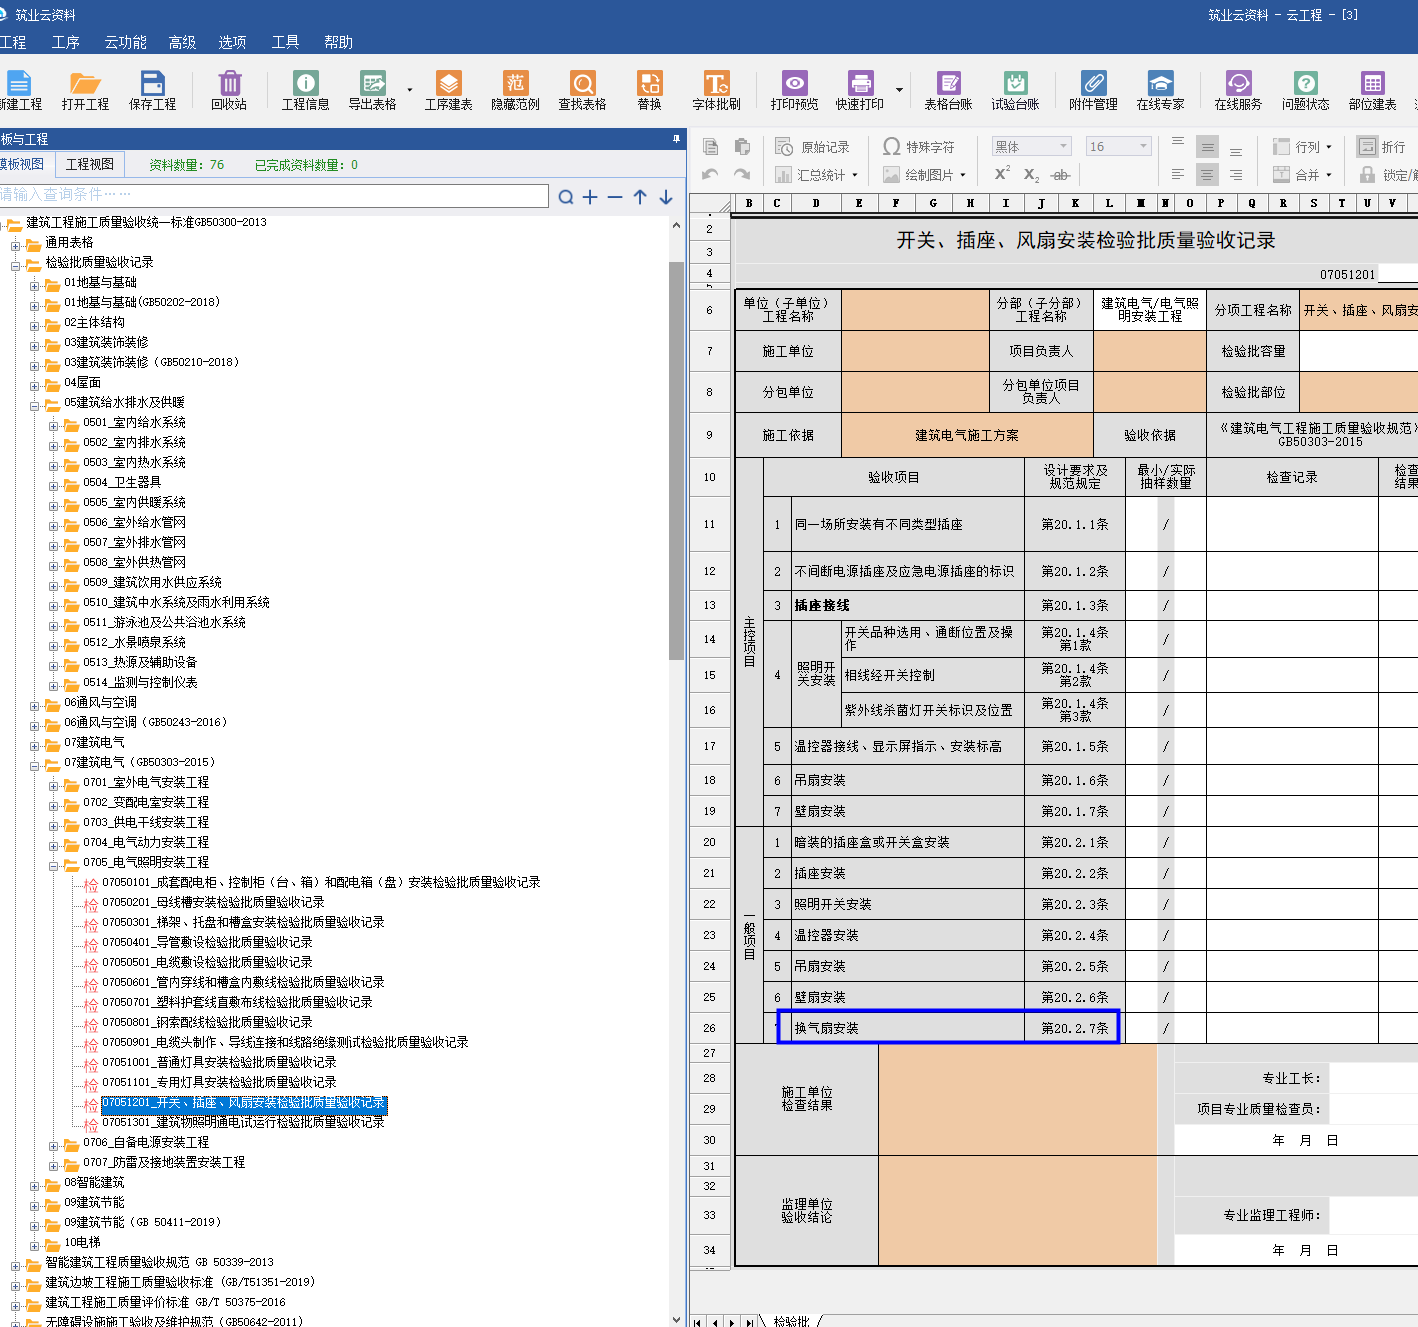This screenshot has width=1418, height=1327.
Task: Open 表格台账 table ledger
Action: coord(948,90)
